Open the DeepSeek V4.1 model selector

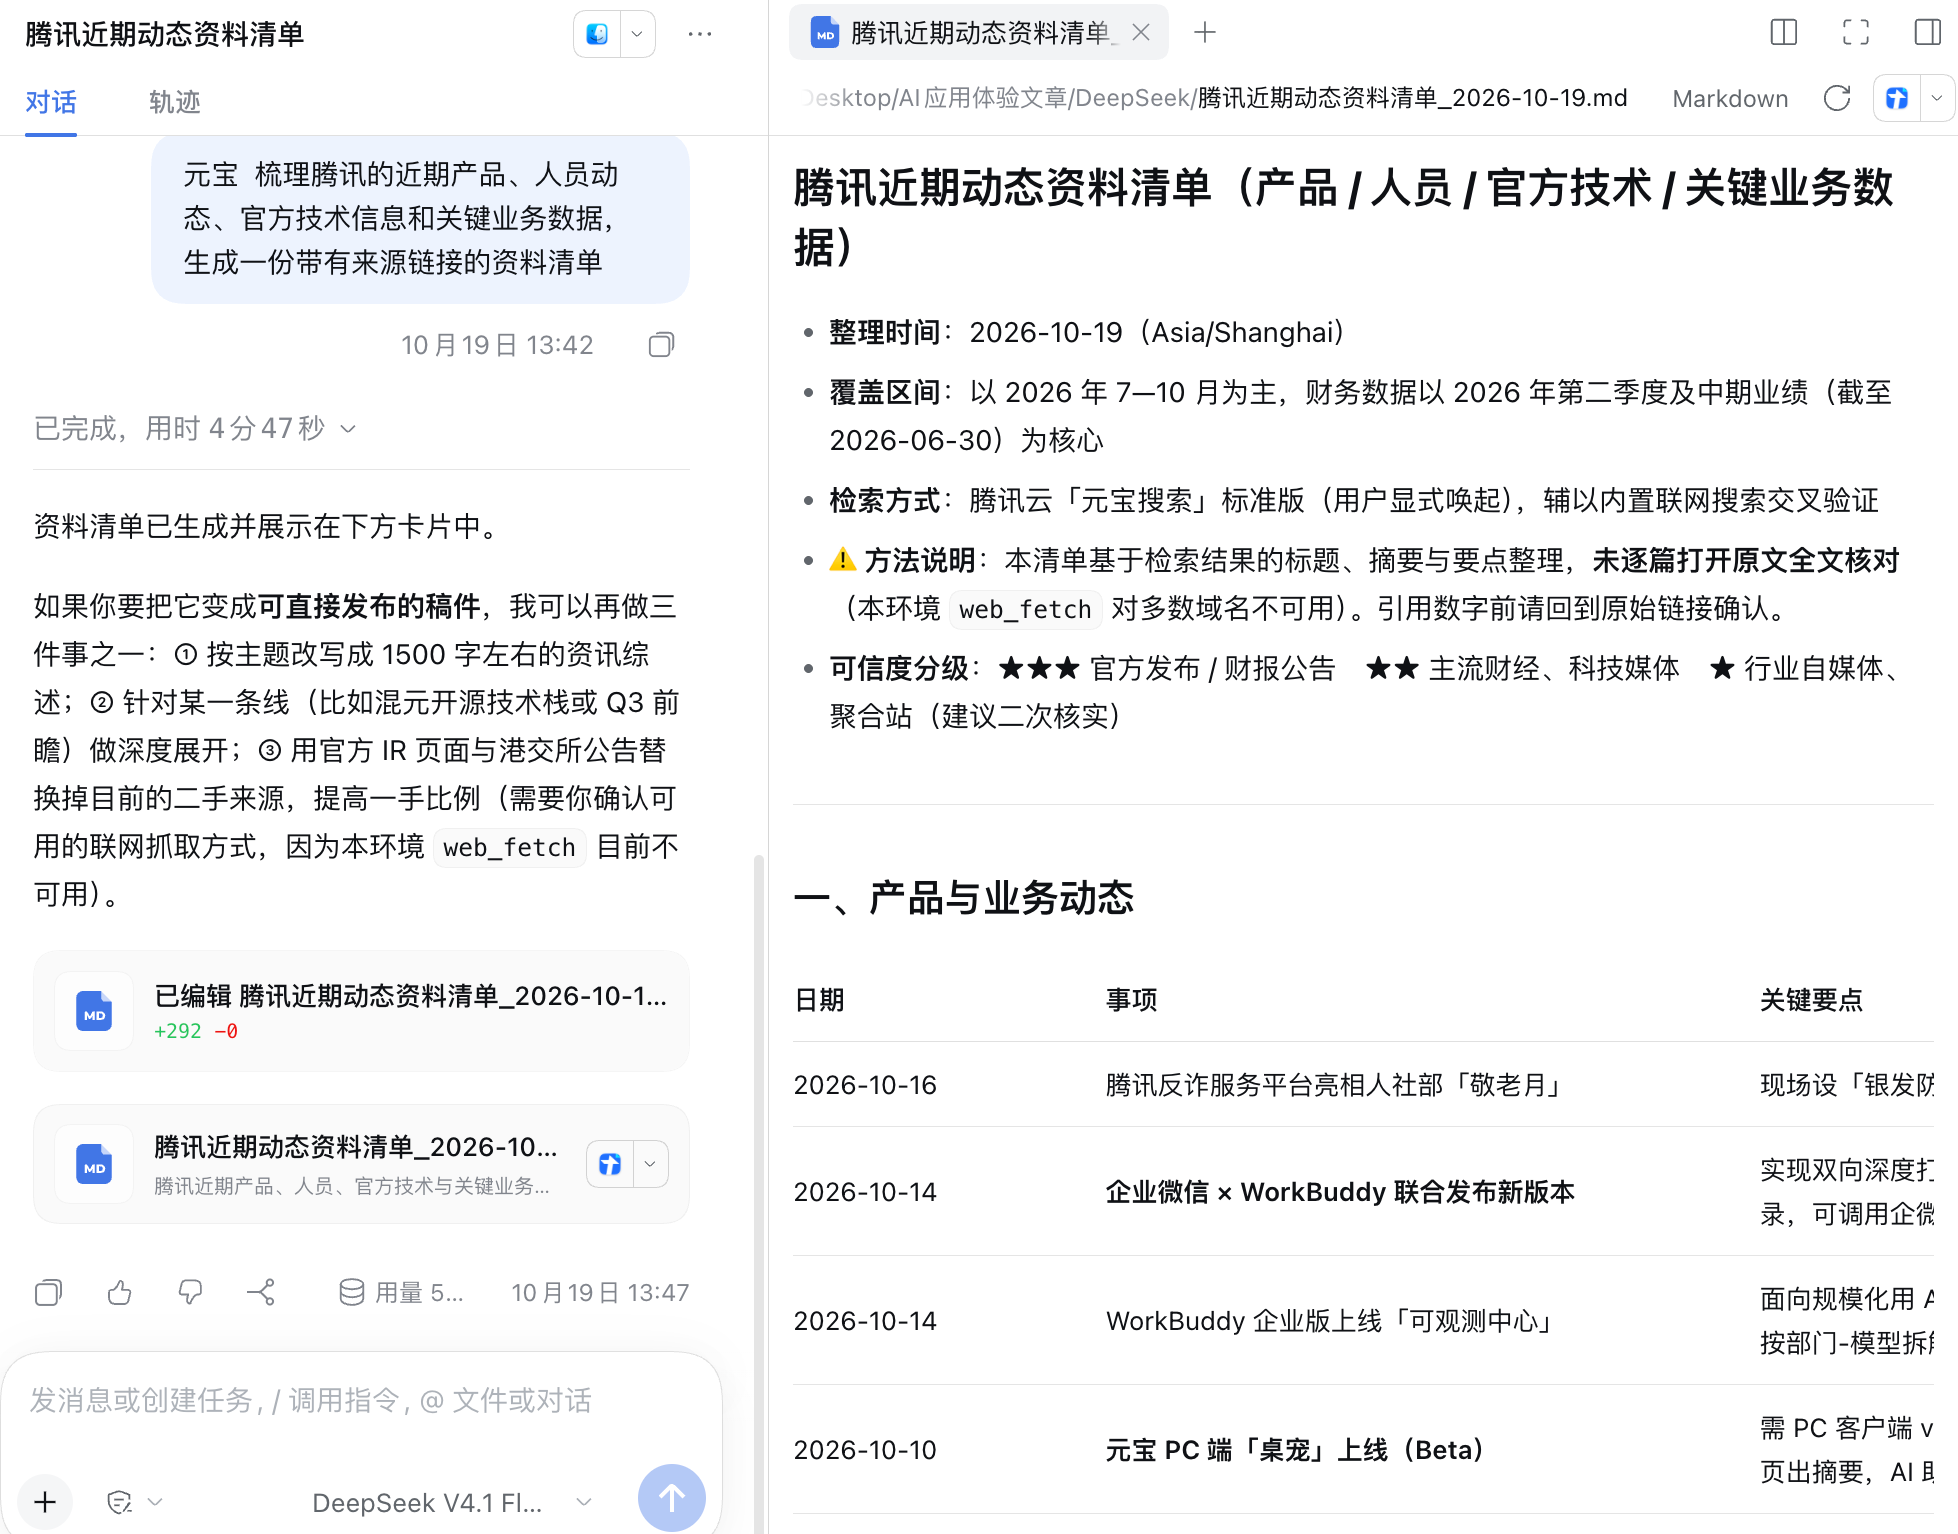[452, 1503]
